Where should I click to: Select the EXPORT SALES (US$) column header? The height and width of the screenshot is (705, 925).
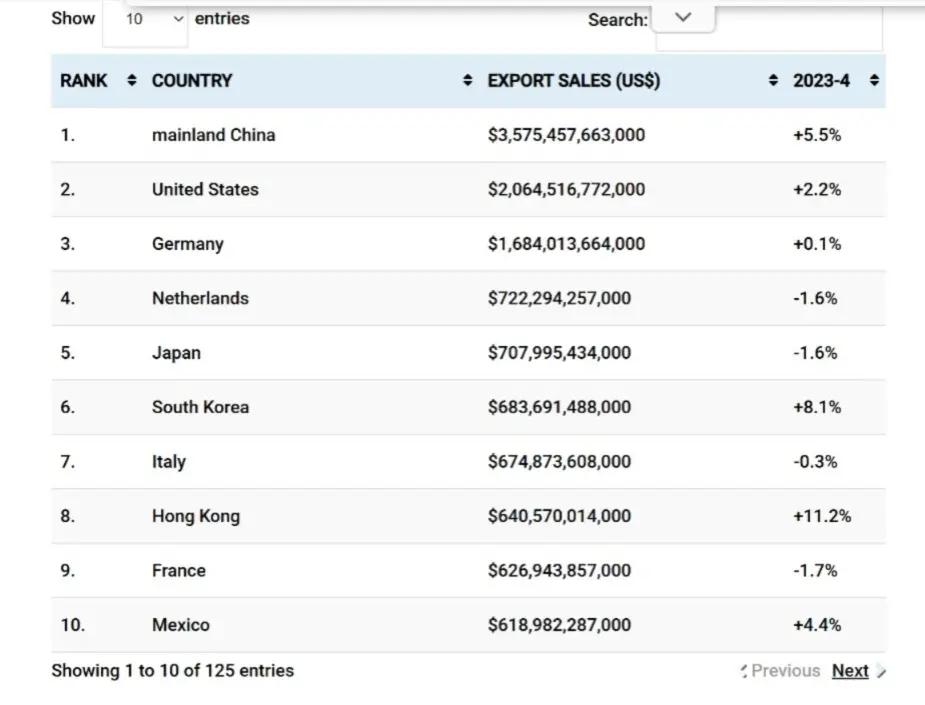574,81
